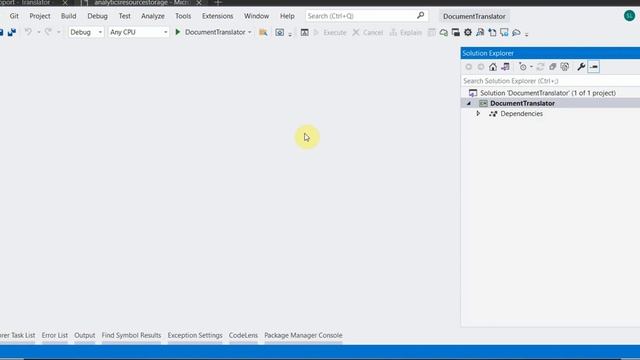
Task: Open the Tools menu
Action: pyautogui.click(x=183, y=16)
